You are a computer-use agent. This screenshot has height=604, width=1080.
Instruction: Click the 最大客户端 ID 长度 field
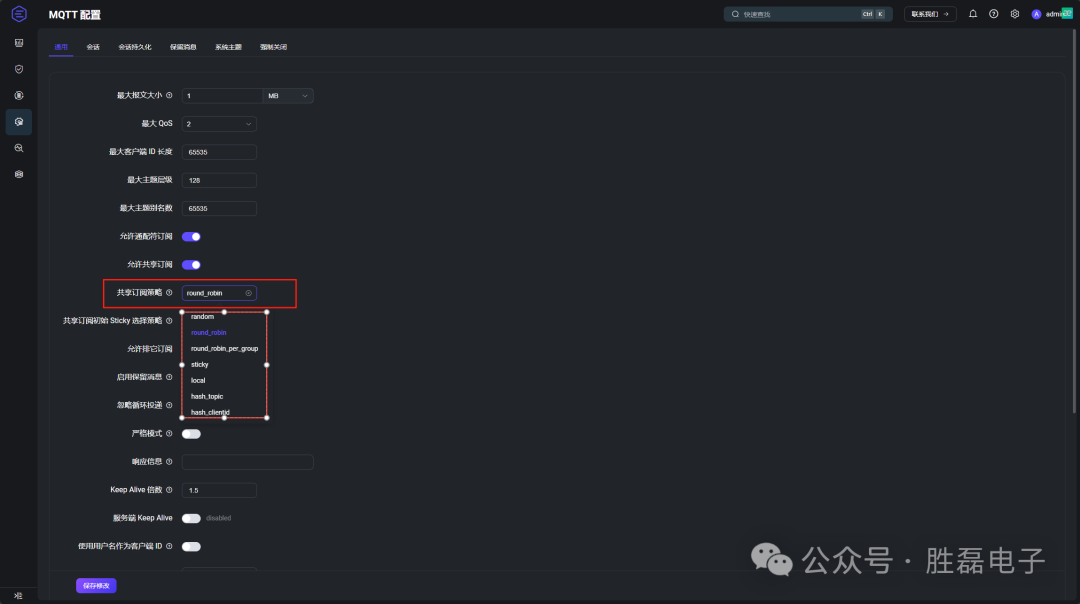pyautogui.click(x=219, y=152)
